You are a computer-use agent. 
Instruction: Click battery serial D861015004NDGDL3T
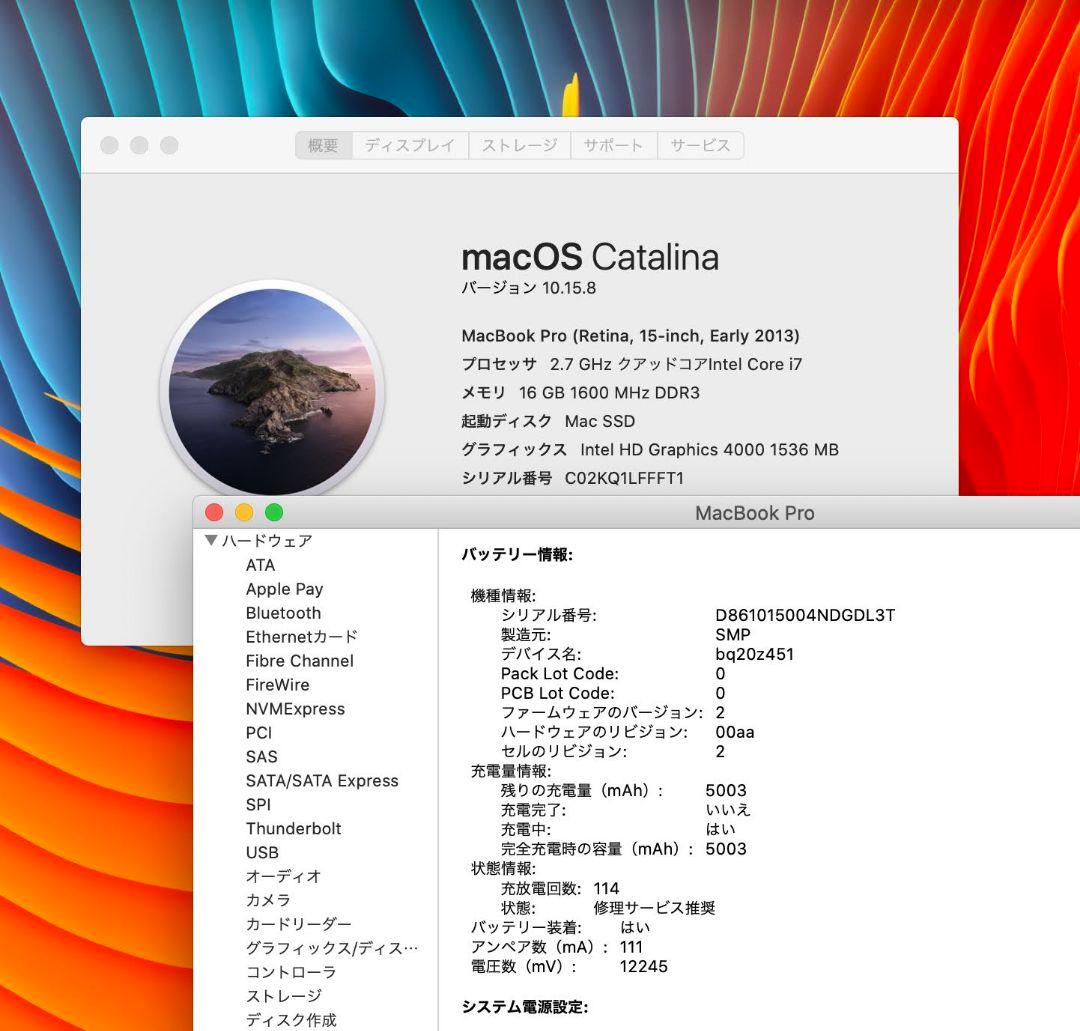805,615
